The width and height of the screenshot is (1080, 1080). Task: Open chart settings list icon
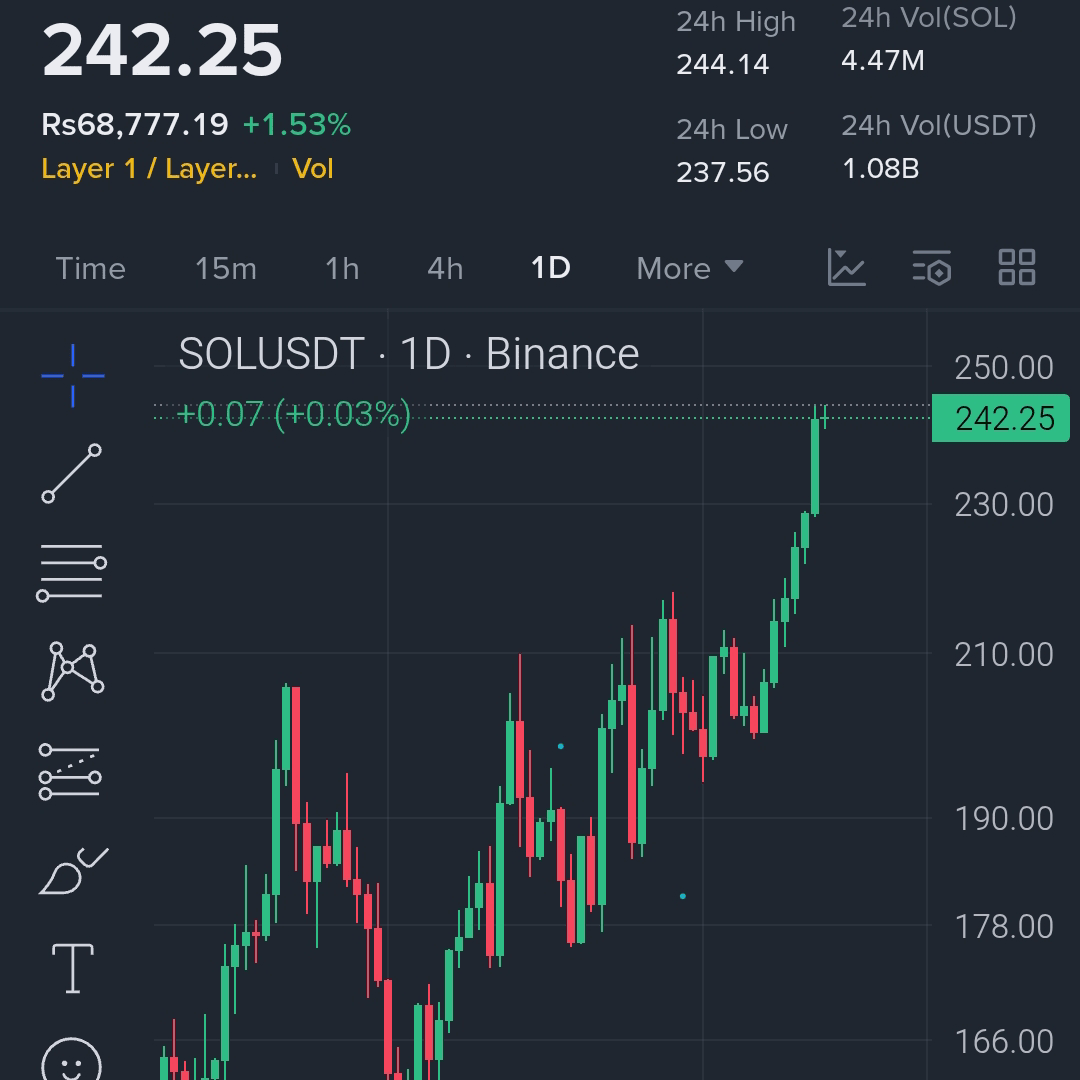tap(932, 267)
